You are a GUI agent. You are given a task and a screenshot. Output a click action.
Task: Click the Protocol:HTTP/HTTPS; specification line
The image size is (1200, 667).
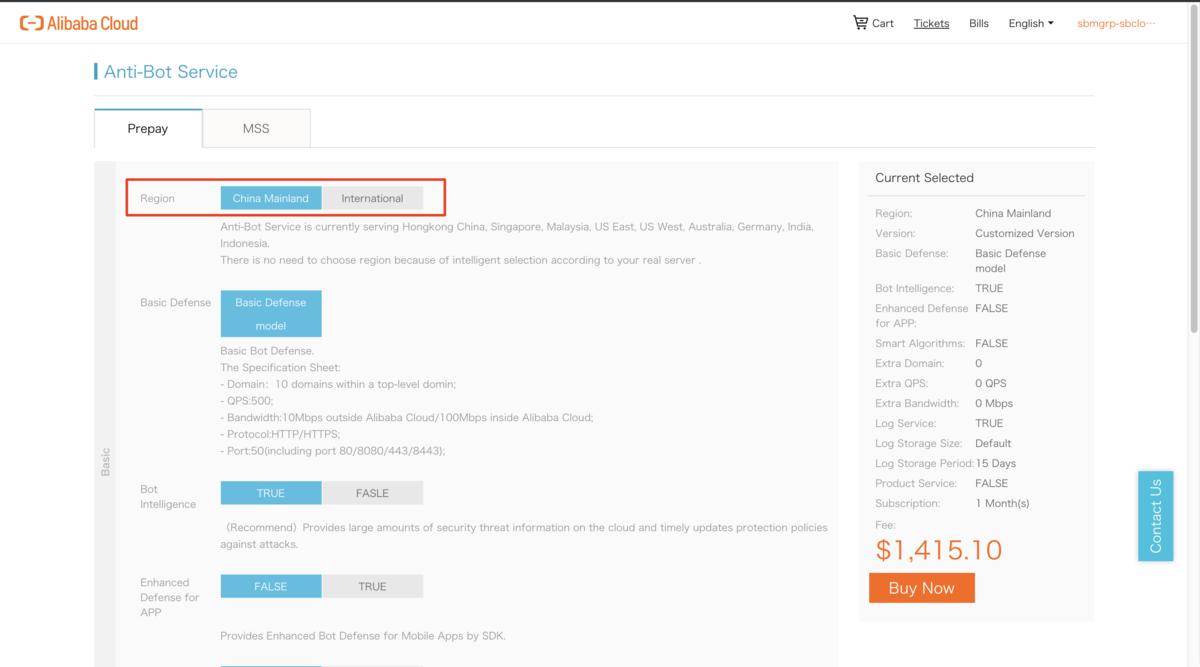280,434
